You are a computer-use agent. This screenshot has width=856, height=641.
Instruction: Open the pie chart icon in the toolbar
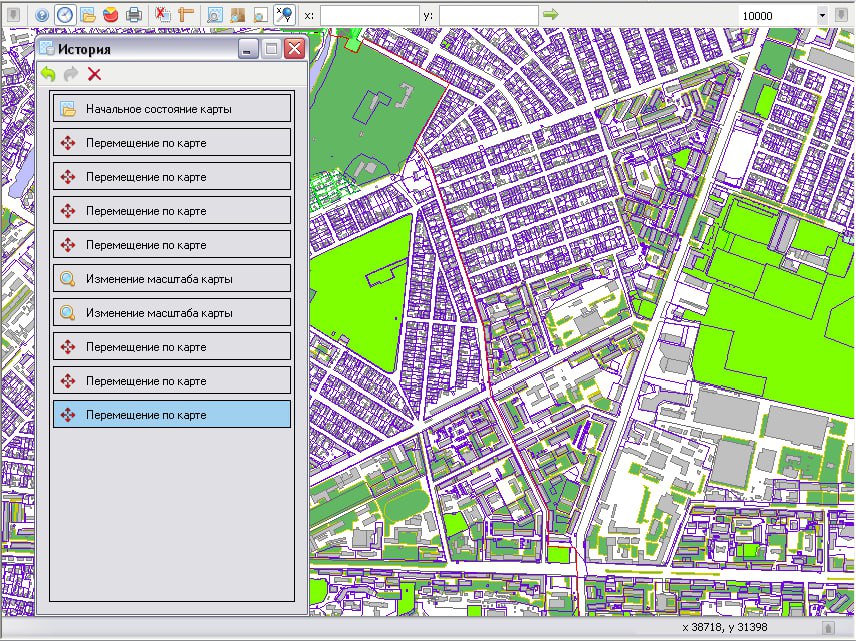tap(110, 15)
